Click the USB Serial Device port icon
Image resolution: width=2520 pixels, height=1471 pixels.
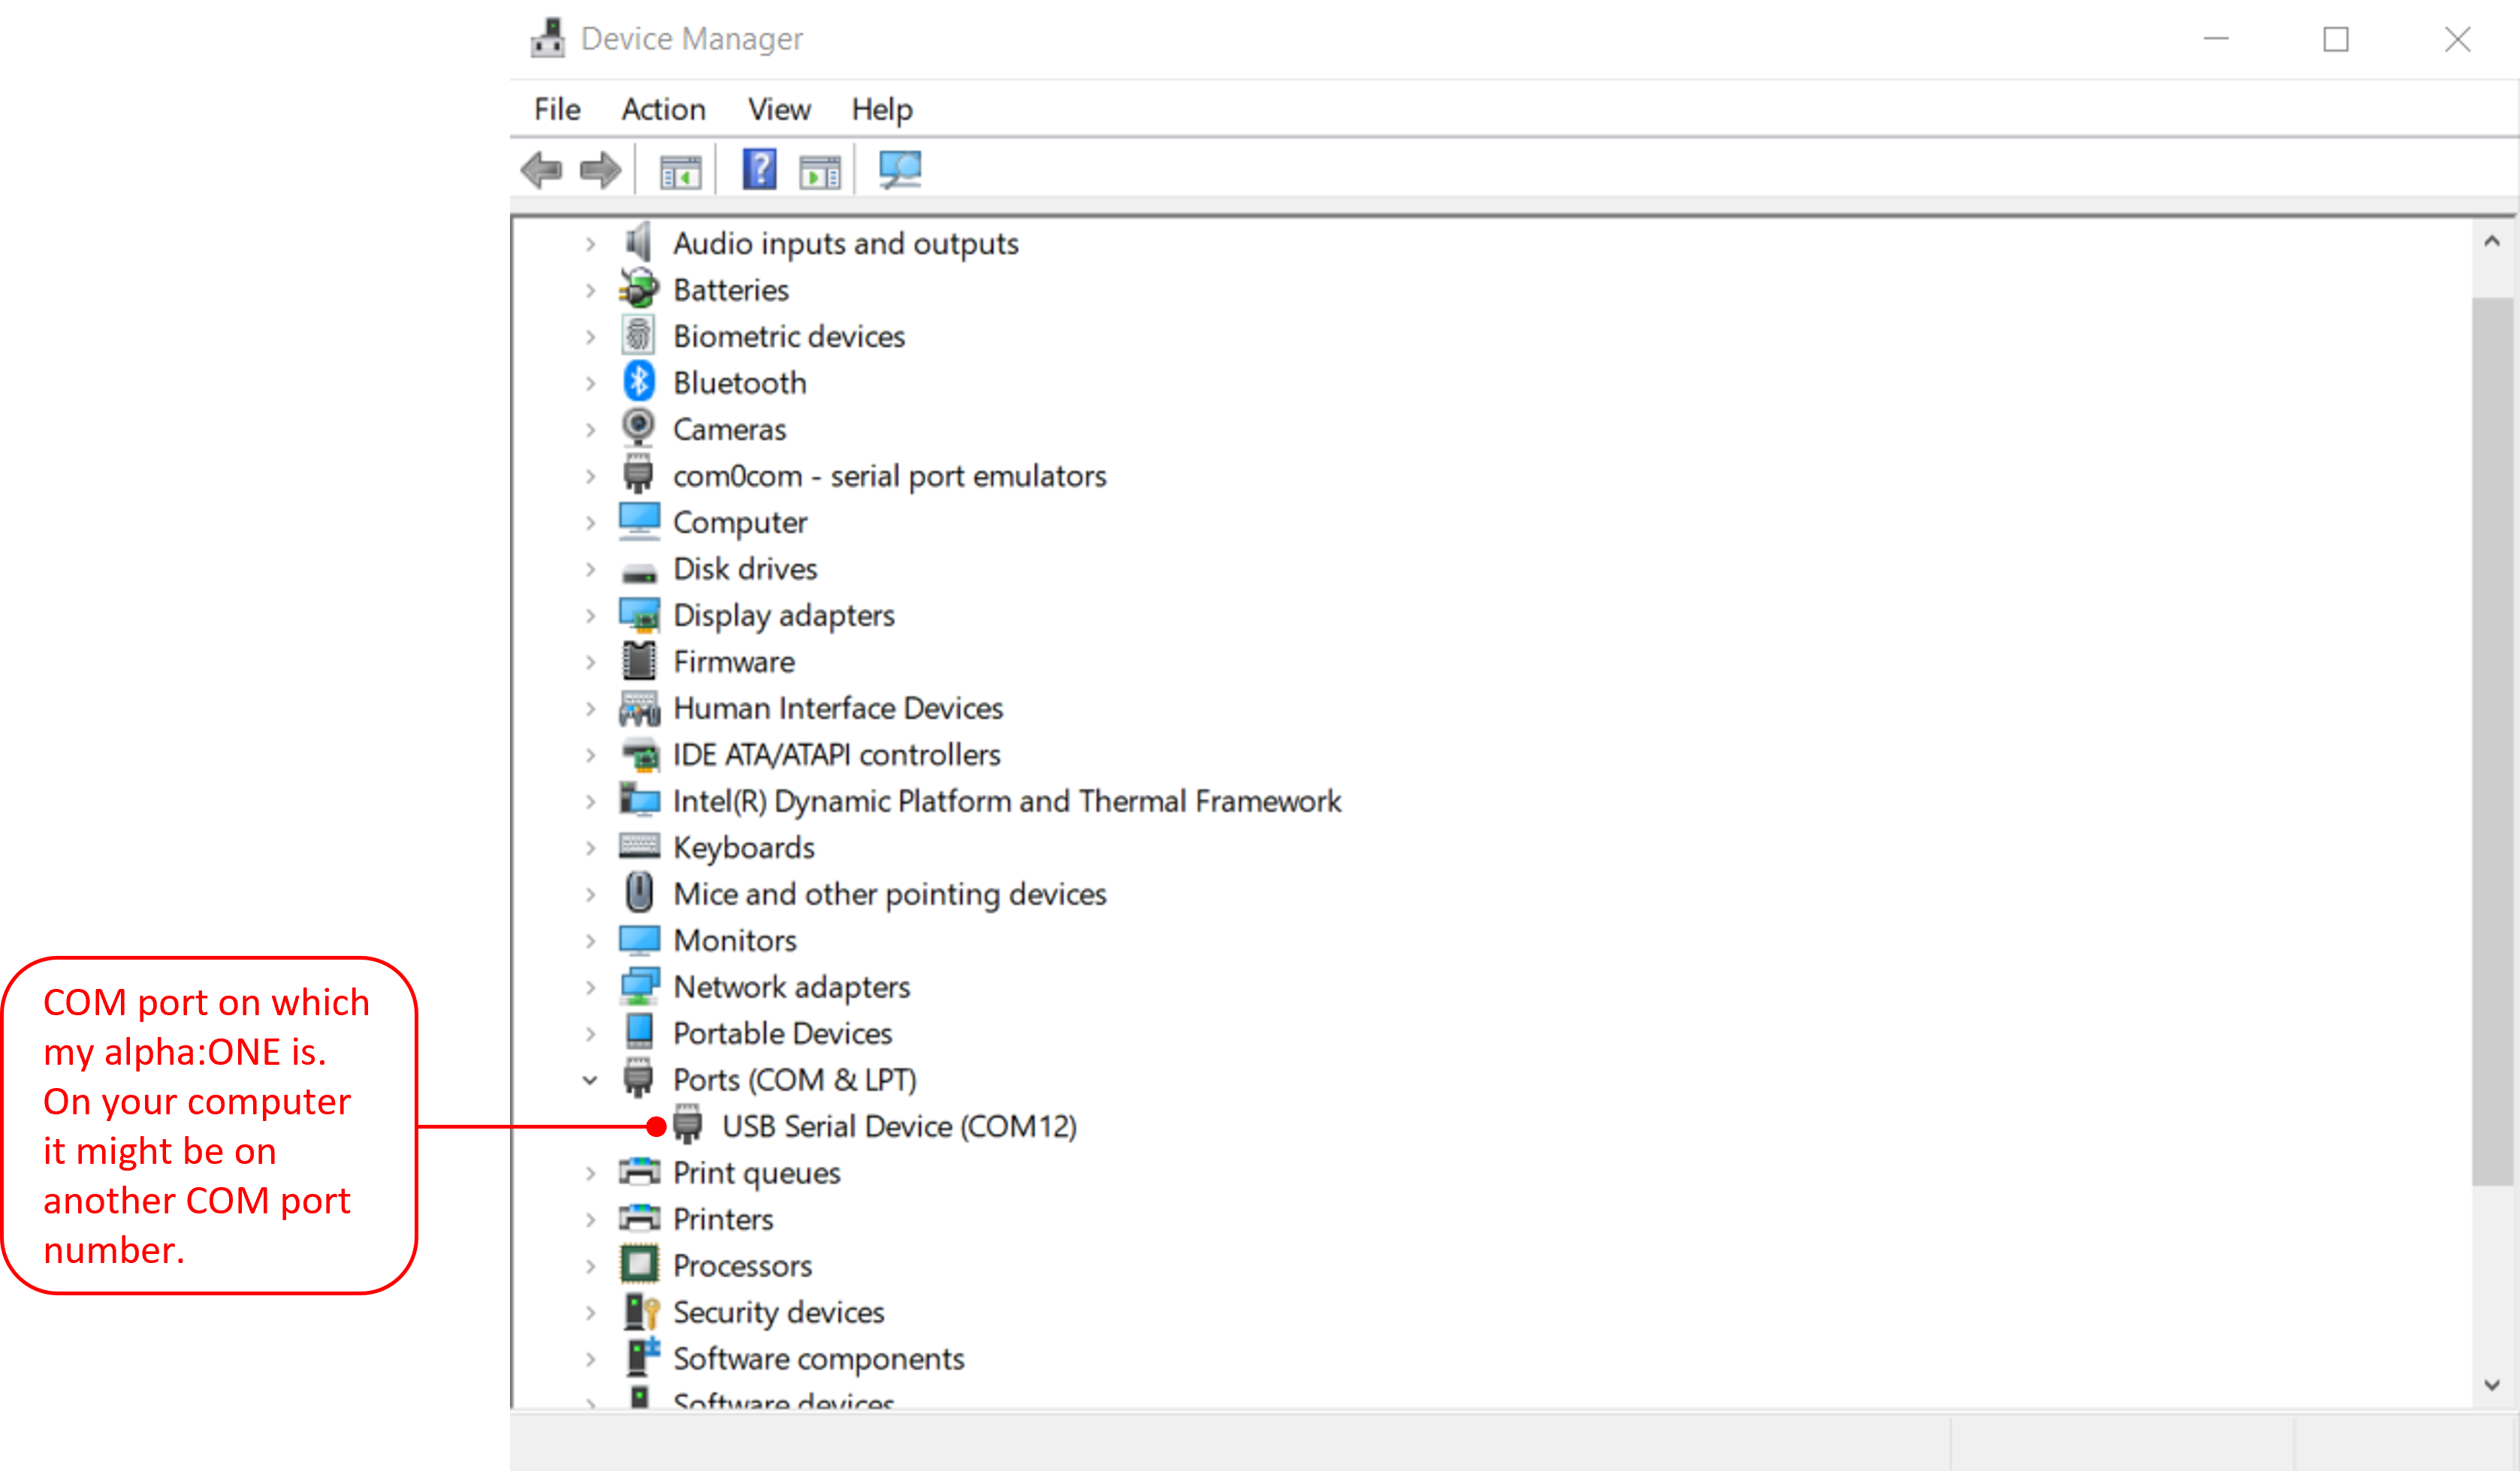point(687,1125)
